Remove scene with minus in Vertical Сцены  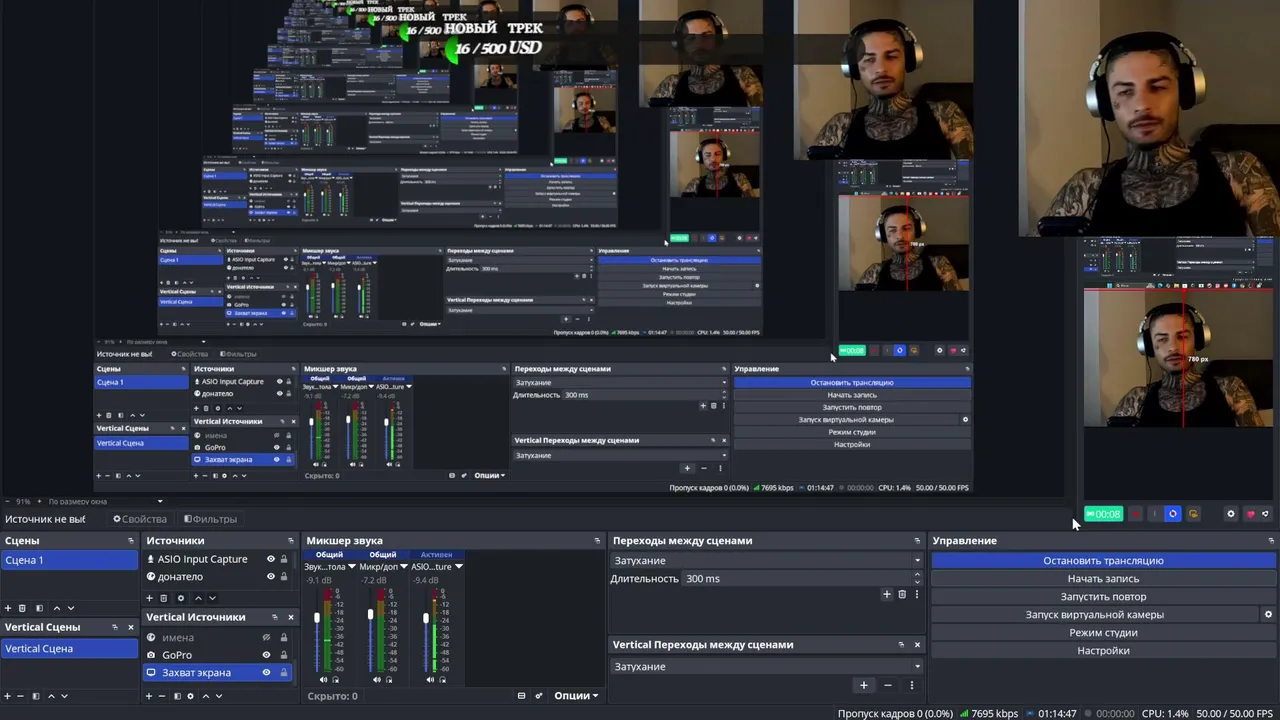[x=20, y=696]
